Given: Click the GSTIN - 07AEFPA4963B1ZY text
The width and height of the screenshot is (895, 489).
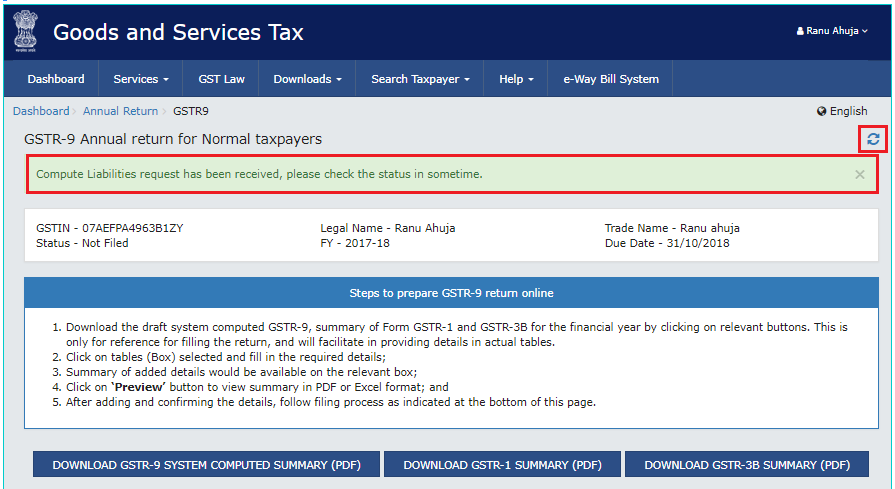Looking at the screenshot, I should pos(110,228).
